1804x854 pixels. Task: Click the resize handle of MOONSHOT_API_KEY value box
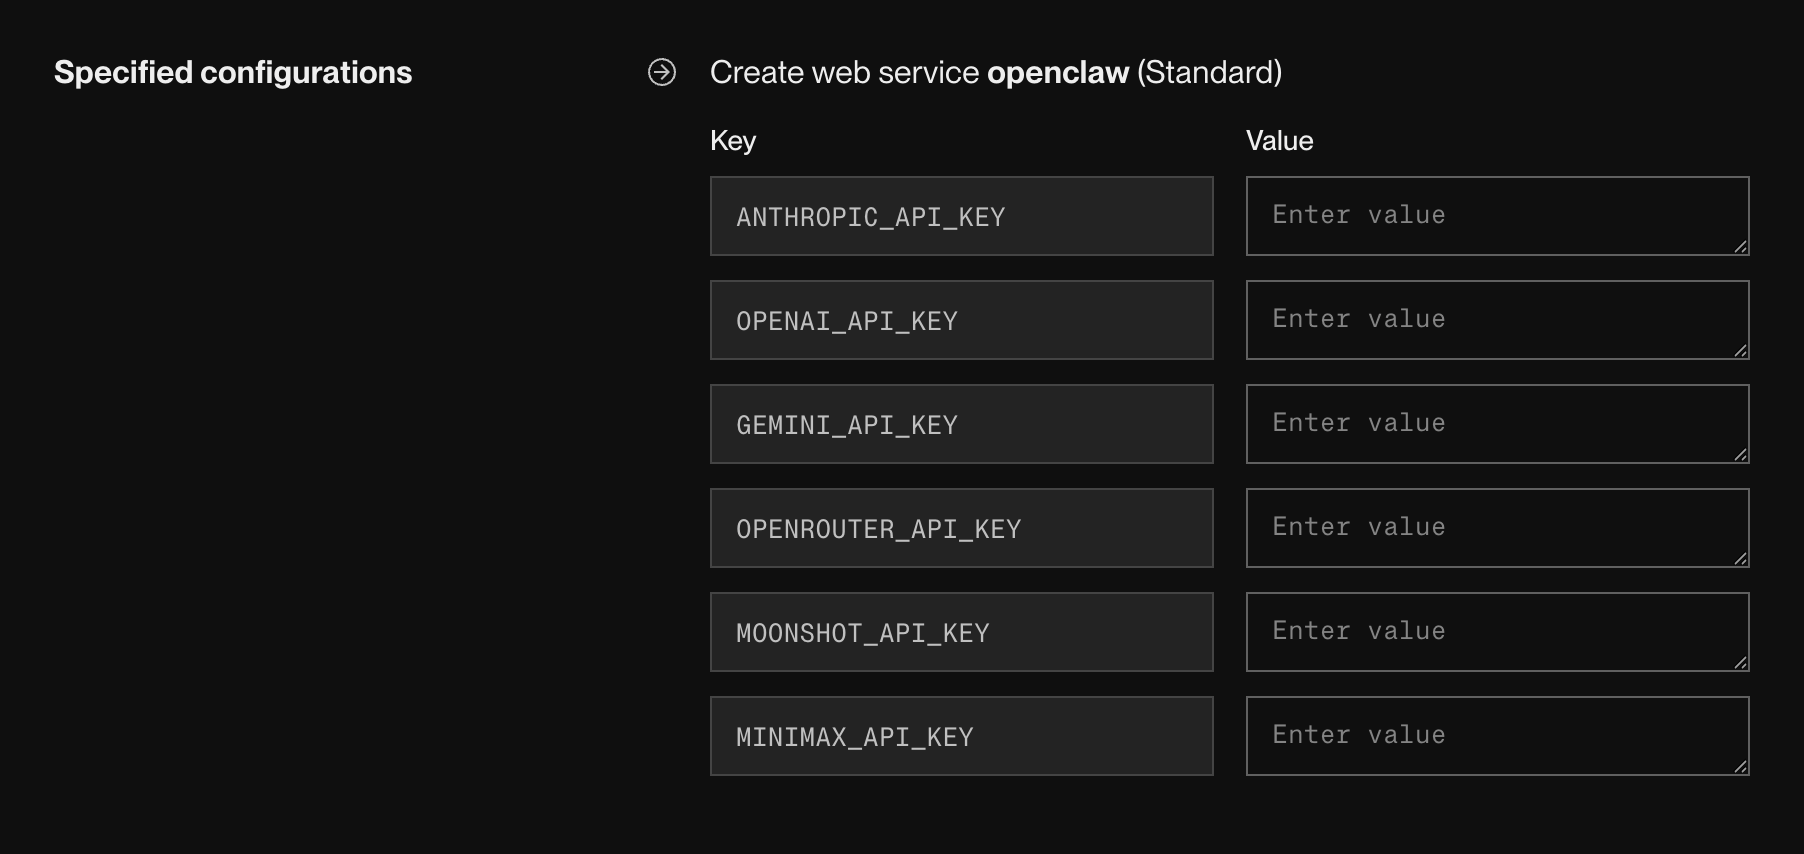click(x=1741, y=663)
